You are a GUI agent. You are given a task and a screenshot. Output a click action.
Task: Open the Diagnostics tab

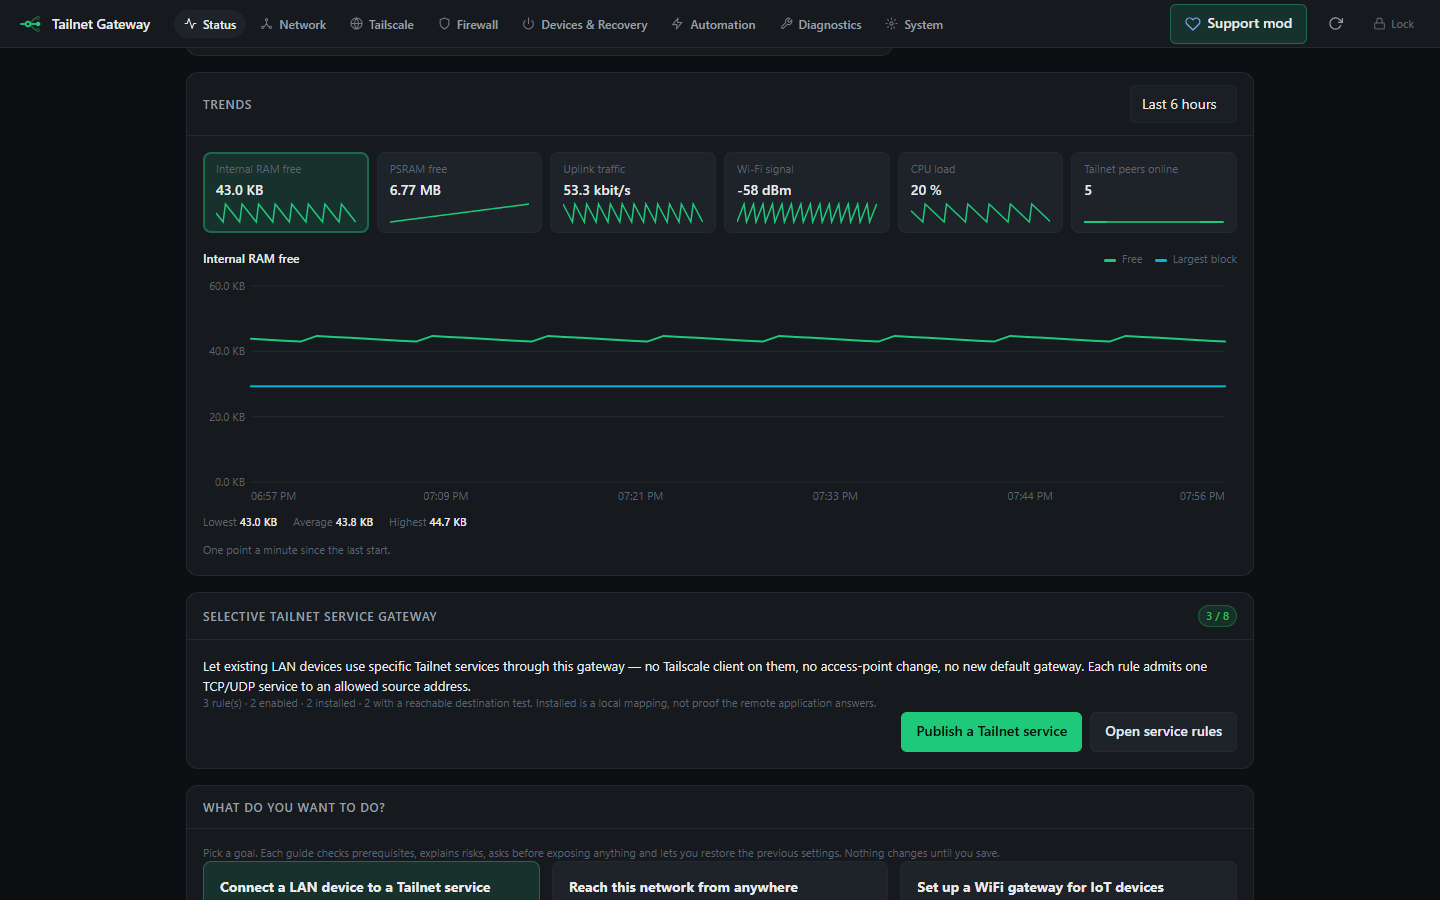pos(820,24)
